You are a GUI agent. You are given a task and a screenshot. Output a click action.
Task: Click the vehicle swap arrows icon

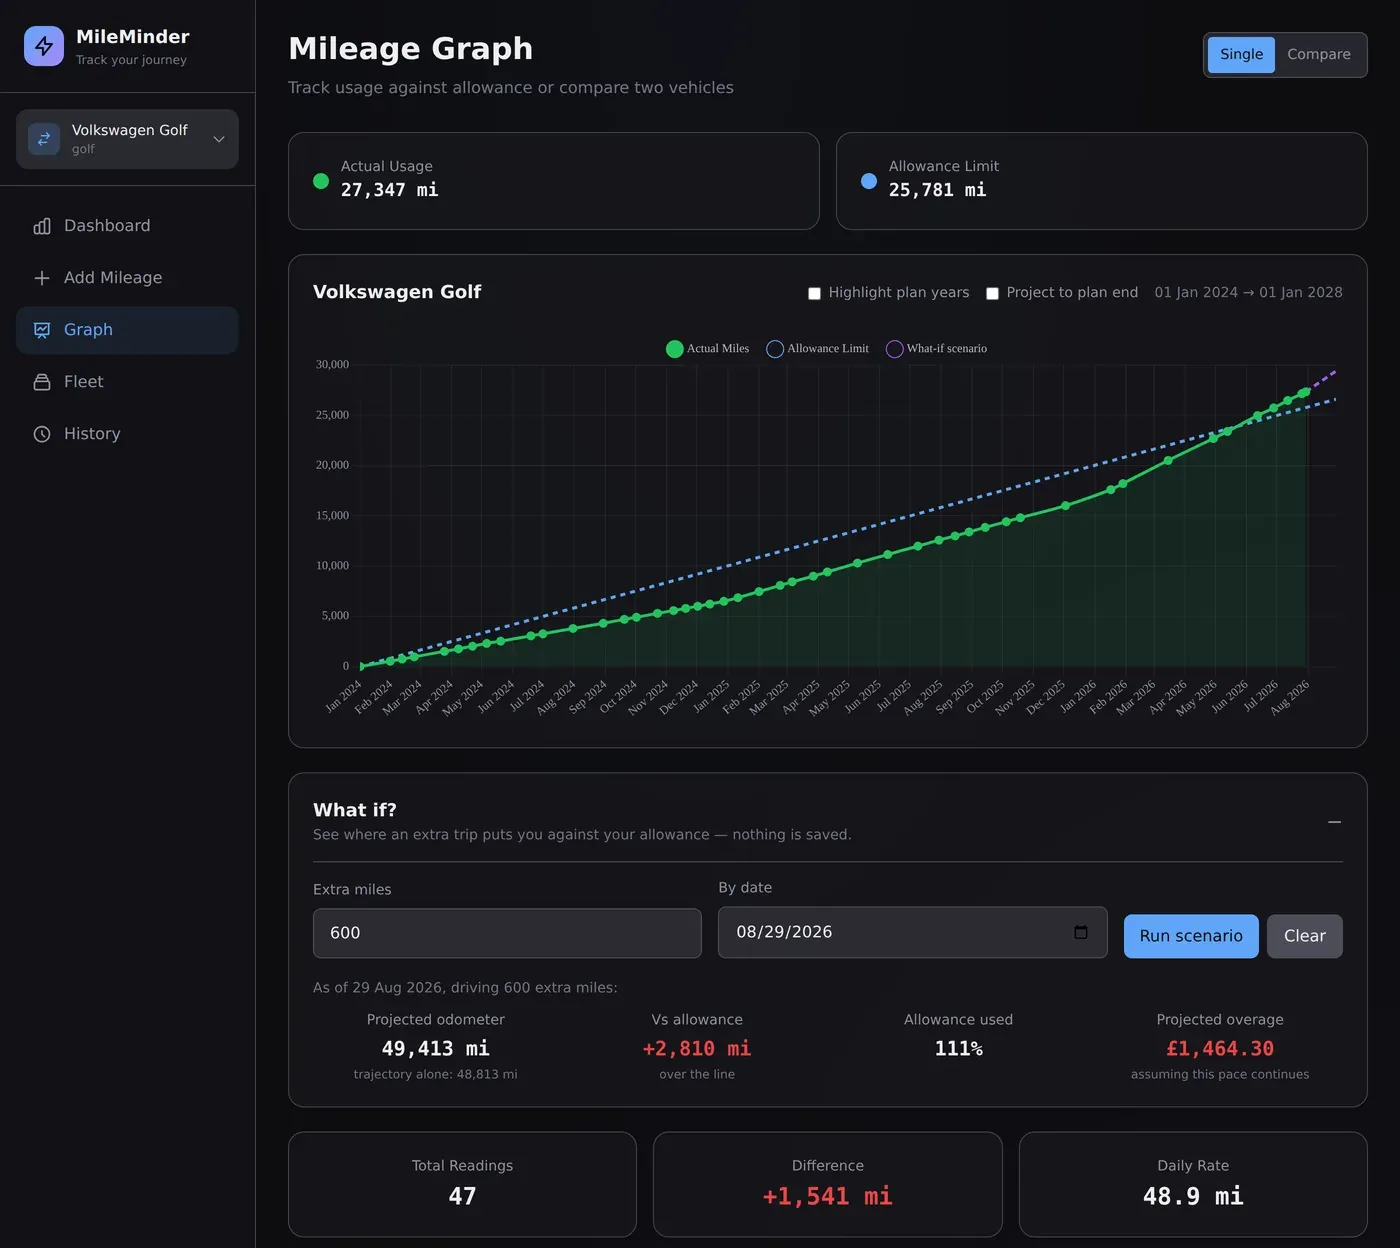click(x=44, y=139)
